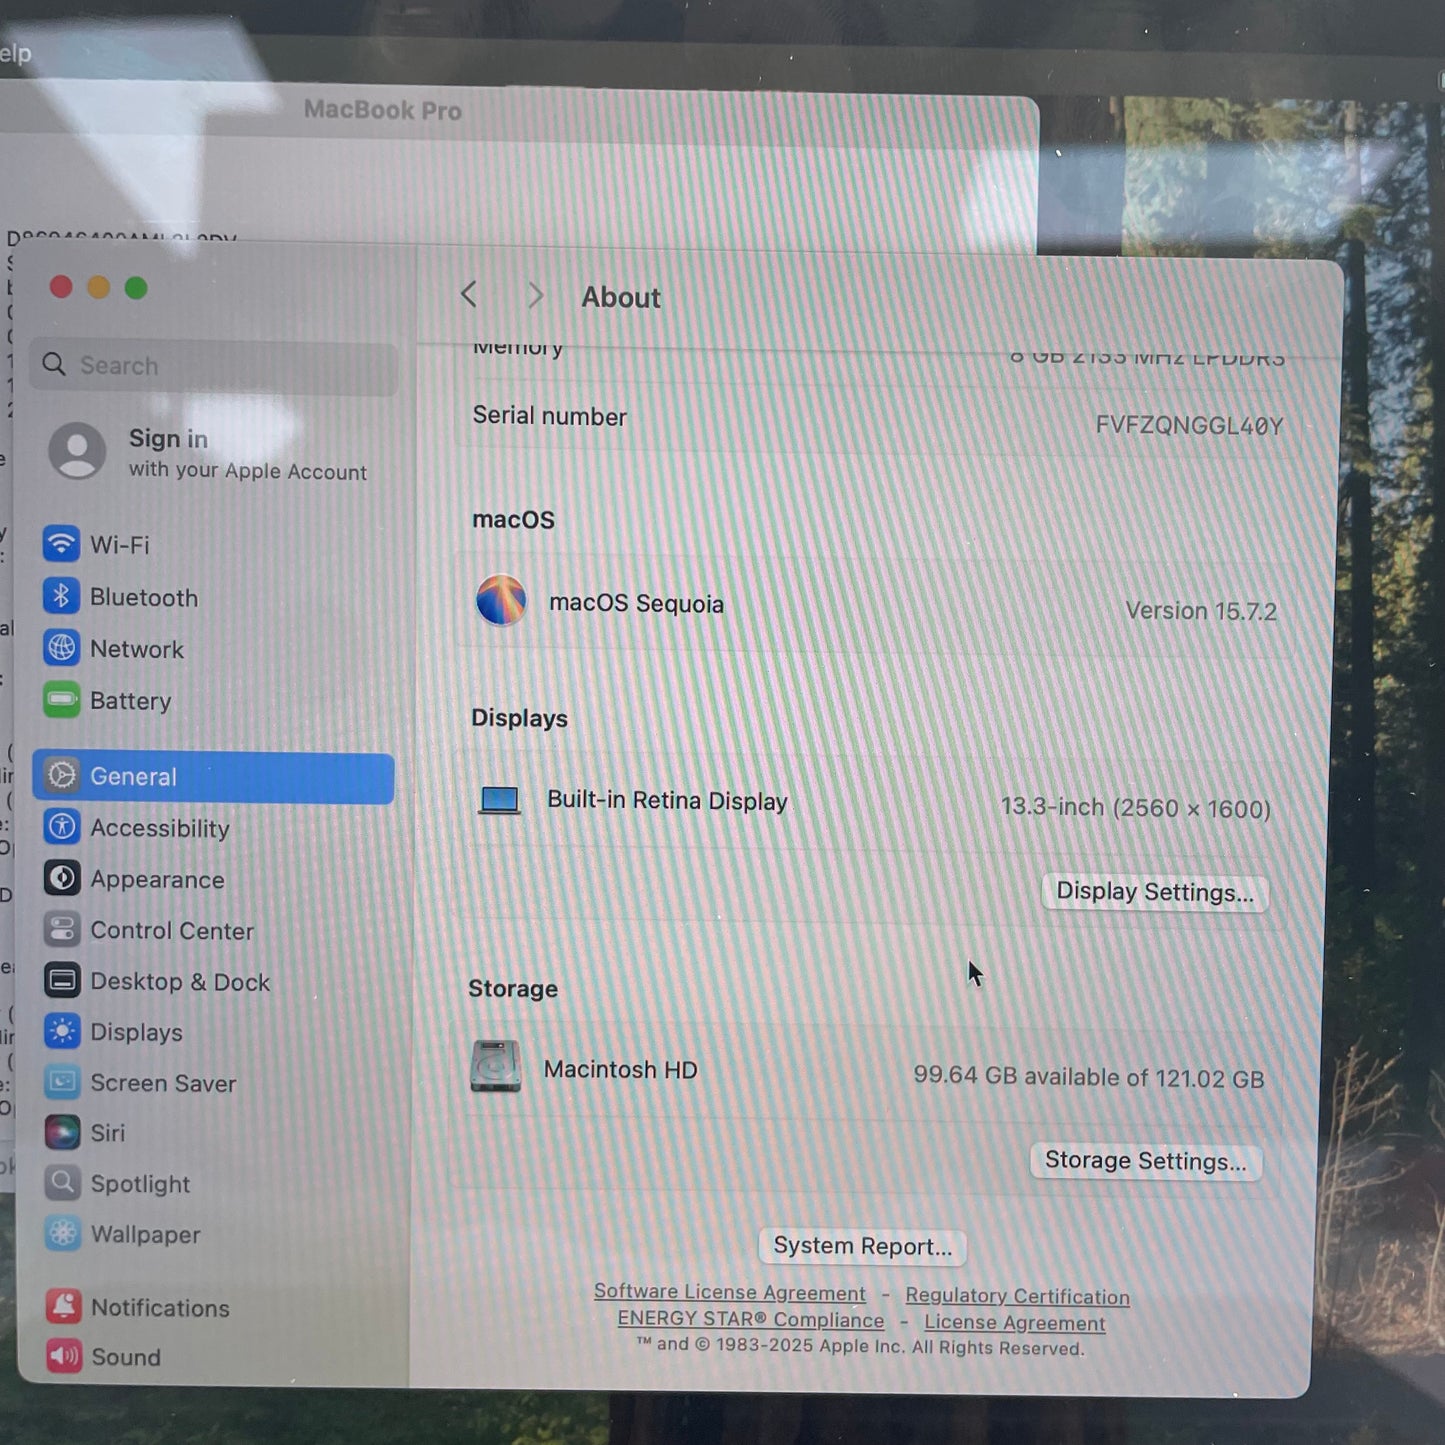Image resolution: width=1445 pixels, height=1445 pixels.
Task: Click the macOS Sequoia logo icon
Action: point(501,600)
